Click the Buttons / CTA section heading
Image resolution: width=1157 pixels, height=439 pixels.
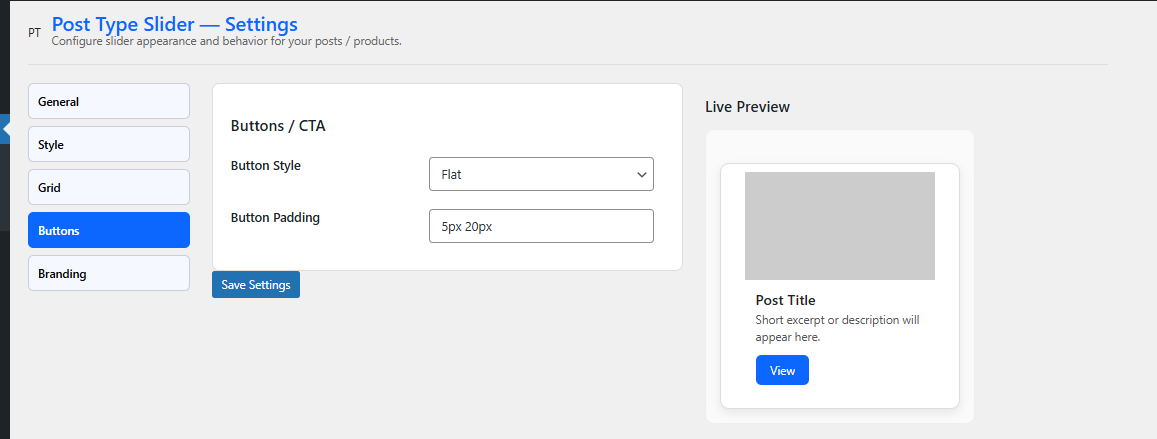[278, 126]
